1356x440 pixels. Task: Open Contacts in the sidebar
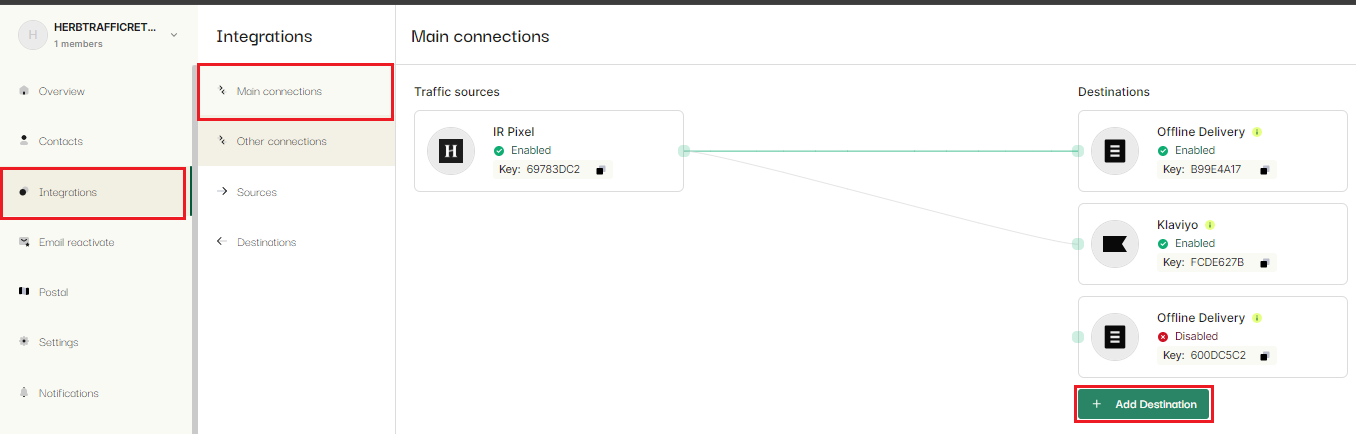tap(60, 141)
